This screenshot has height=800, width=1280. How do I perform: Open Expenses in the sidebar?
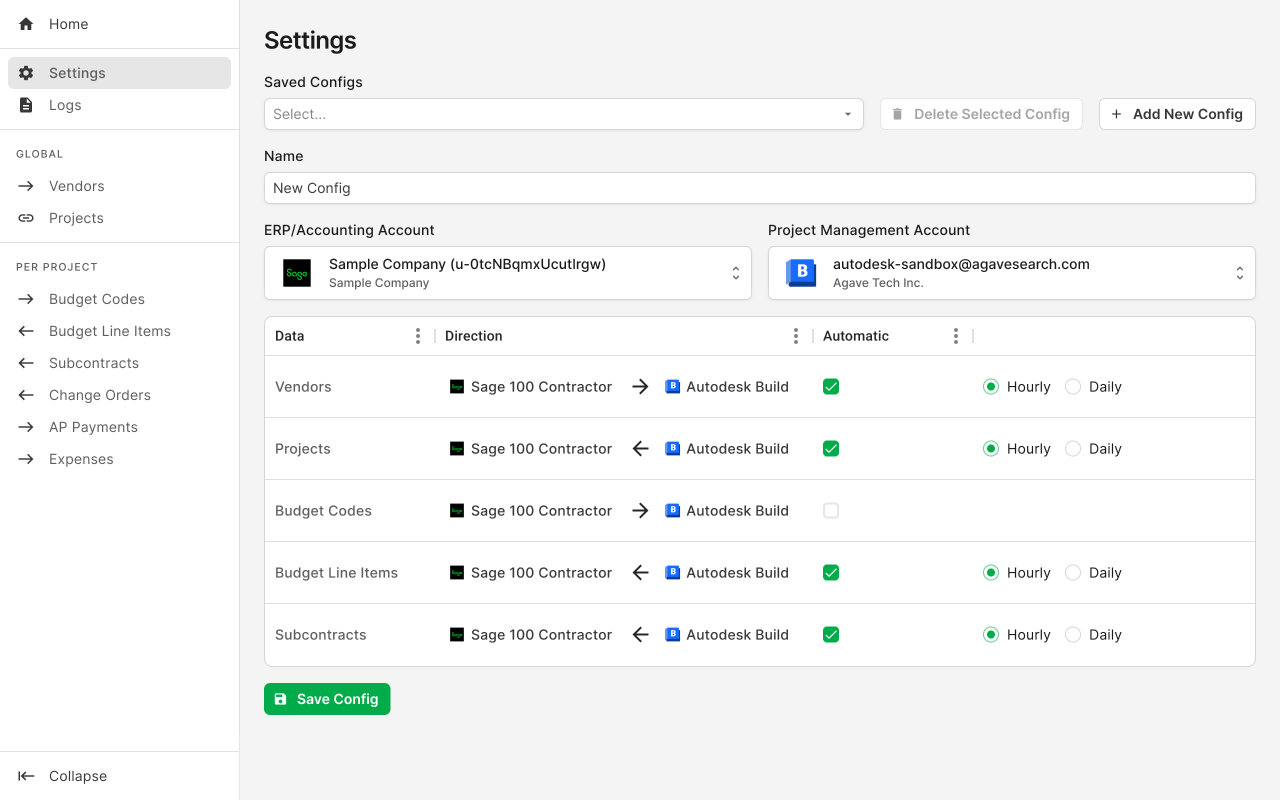point(119,459)
